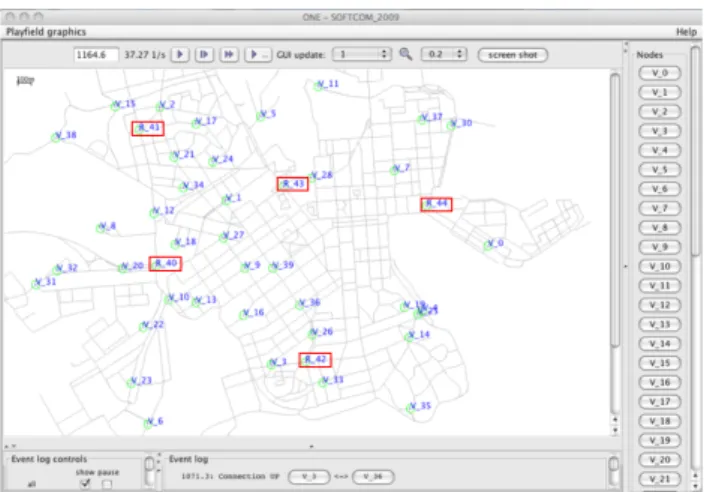Viewport: 704px width, 492px height.
Task: Click node V_5 circle on the map
Action: click(260, 116)
